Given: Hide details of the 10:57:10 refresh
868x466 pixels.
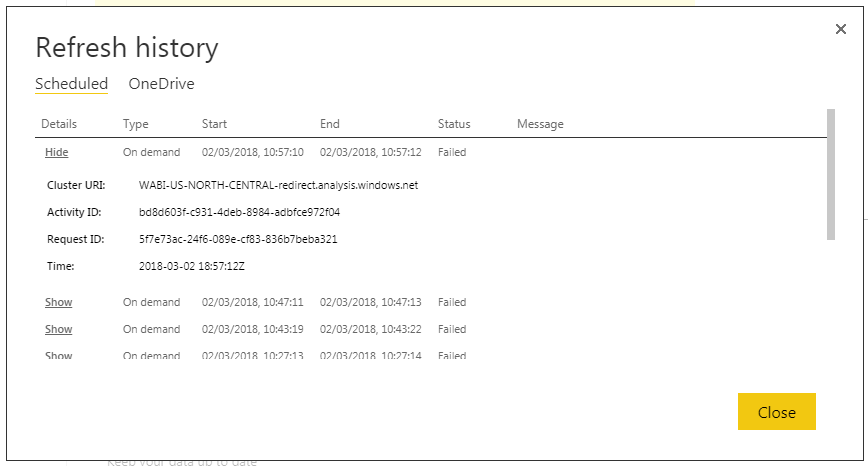Looking at the screenshot, I should 56,152.
